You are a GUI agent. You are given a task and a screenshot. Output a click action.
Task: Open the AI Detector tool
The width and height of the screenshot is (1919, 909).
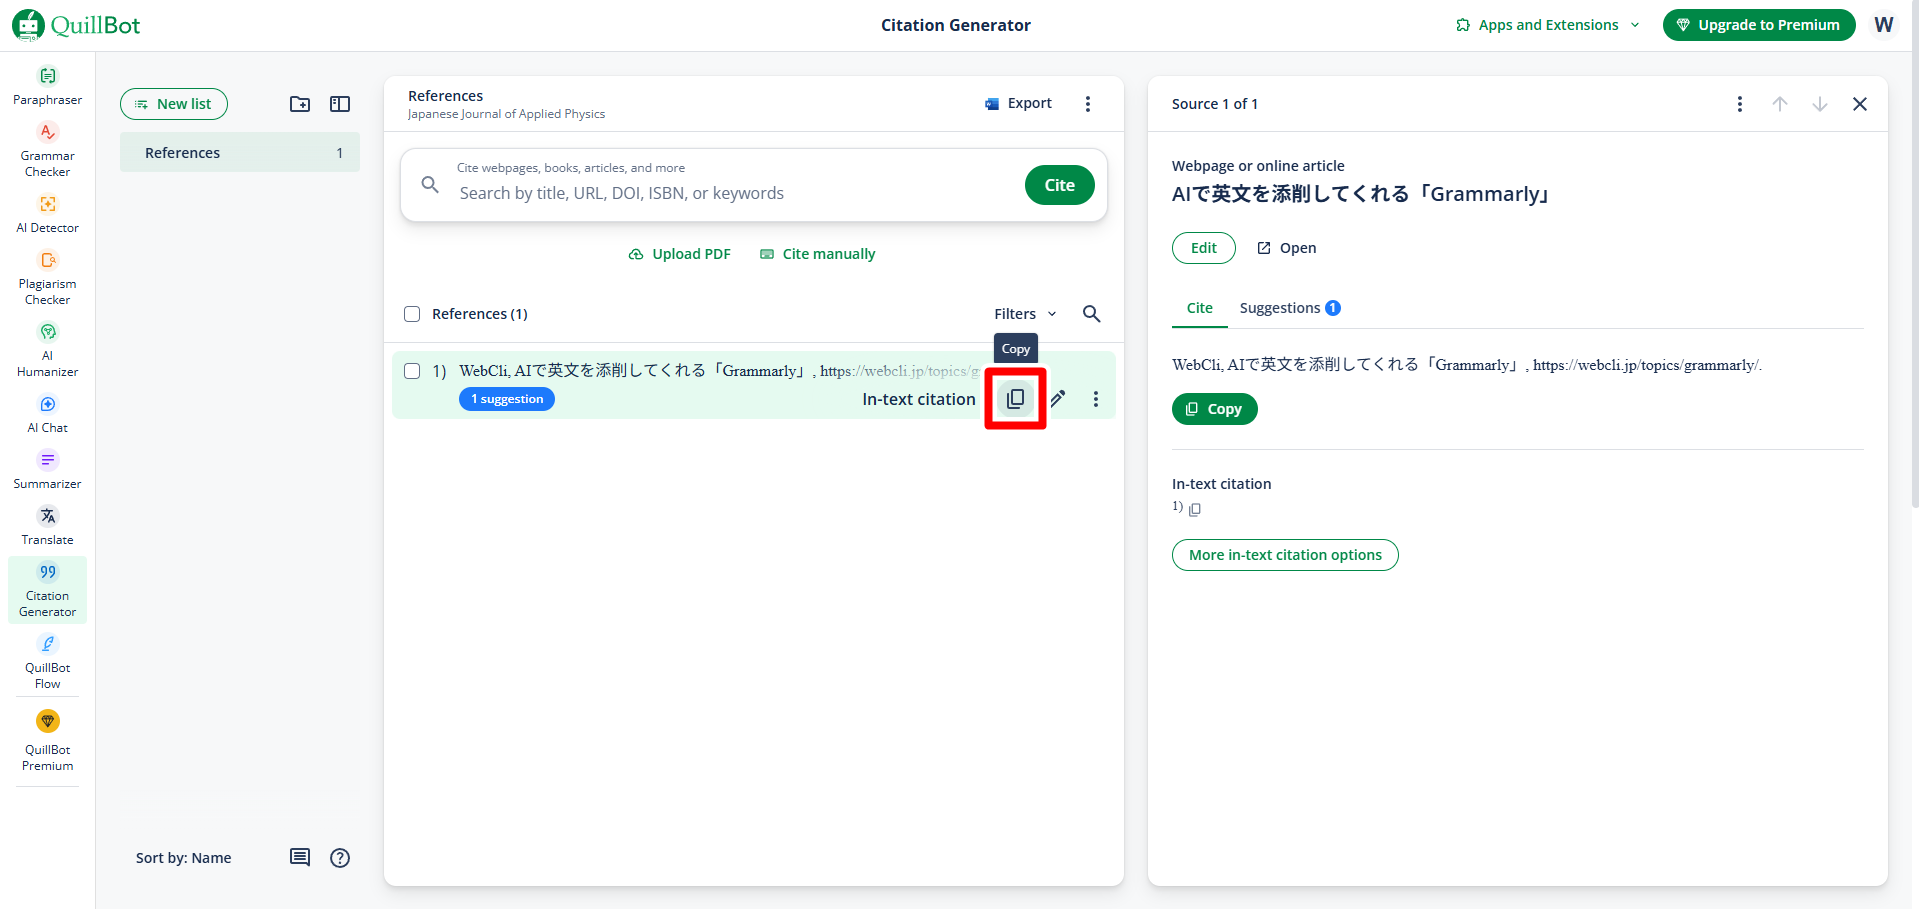coord(47,214)
